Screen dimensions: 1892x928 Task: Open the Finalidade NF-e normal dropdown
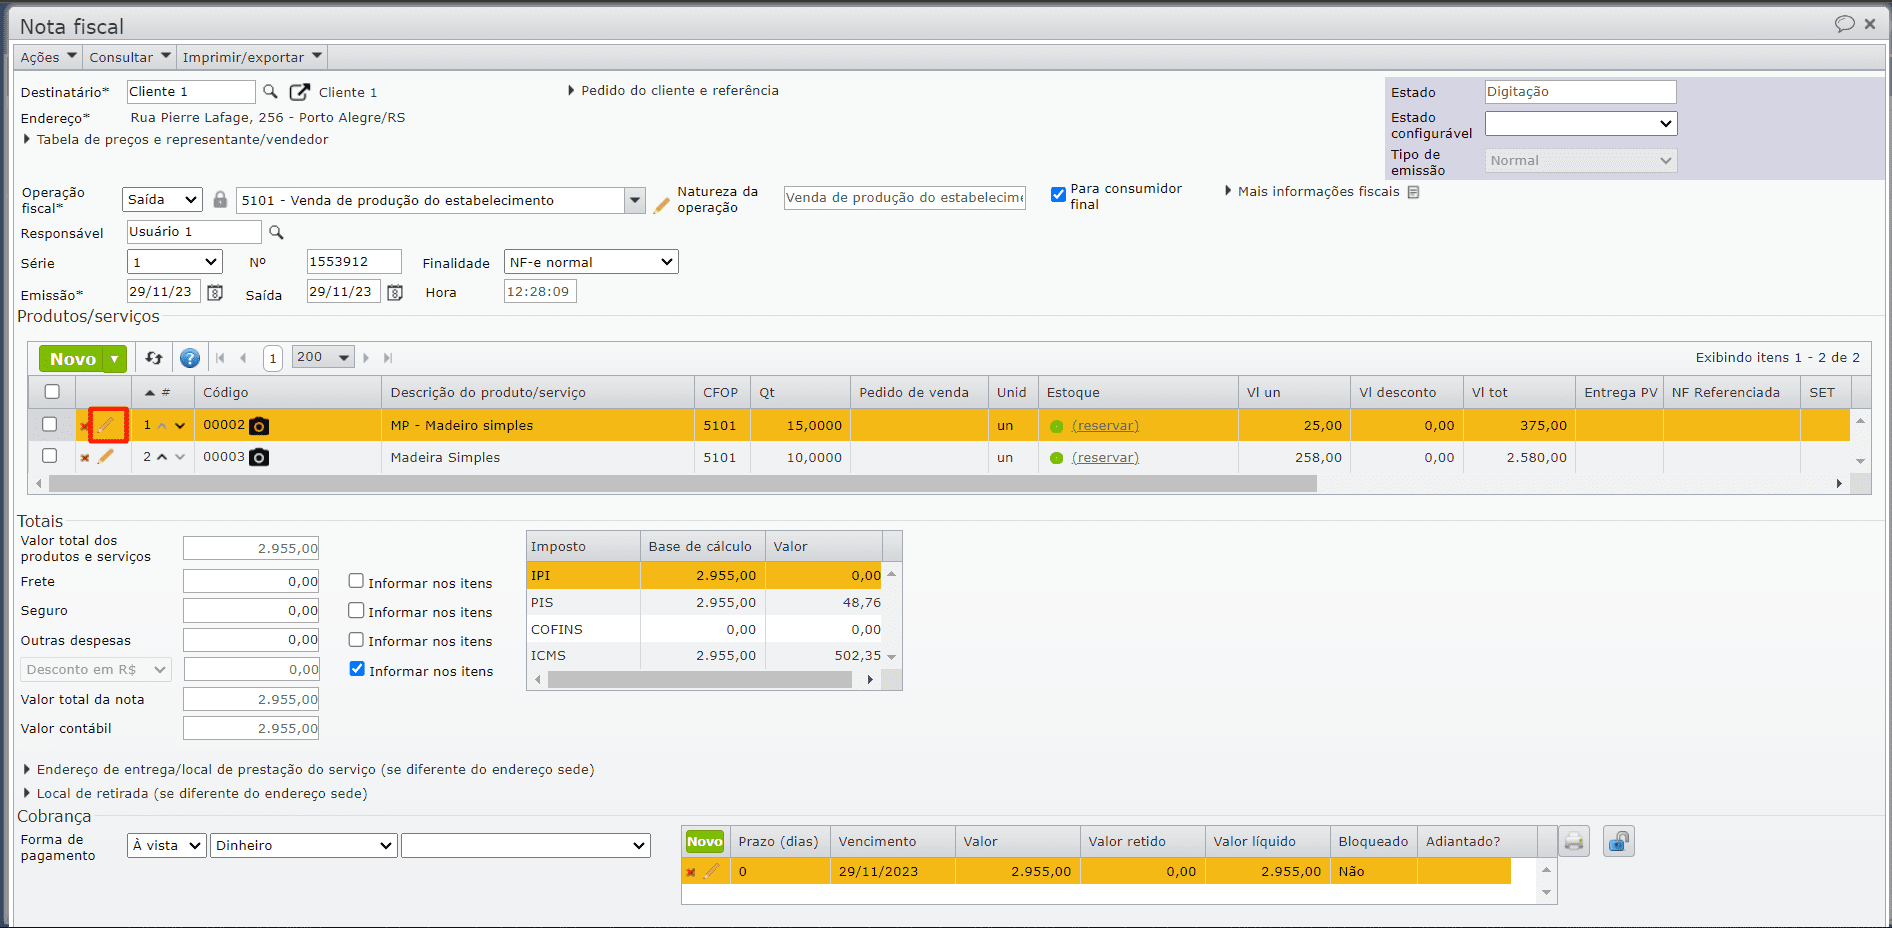[591, 262]
